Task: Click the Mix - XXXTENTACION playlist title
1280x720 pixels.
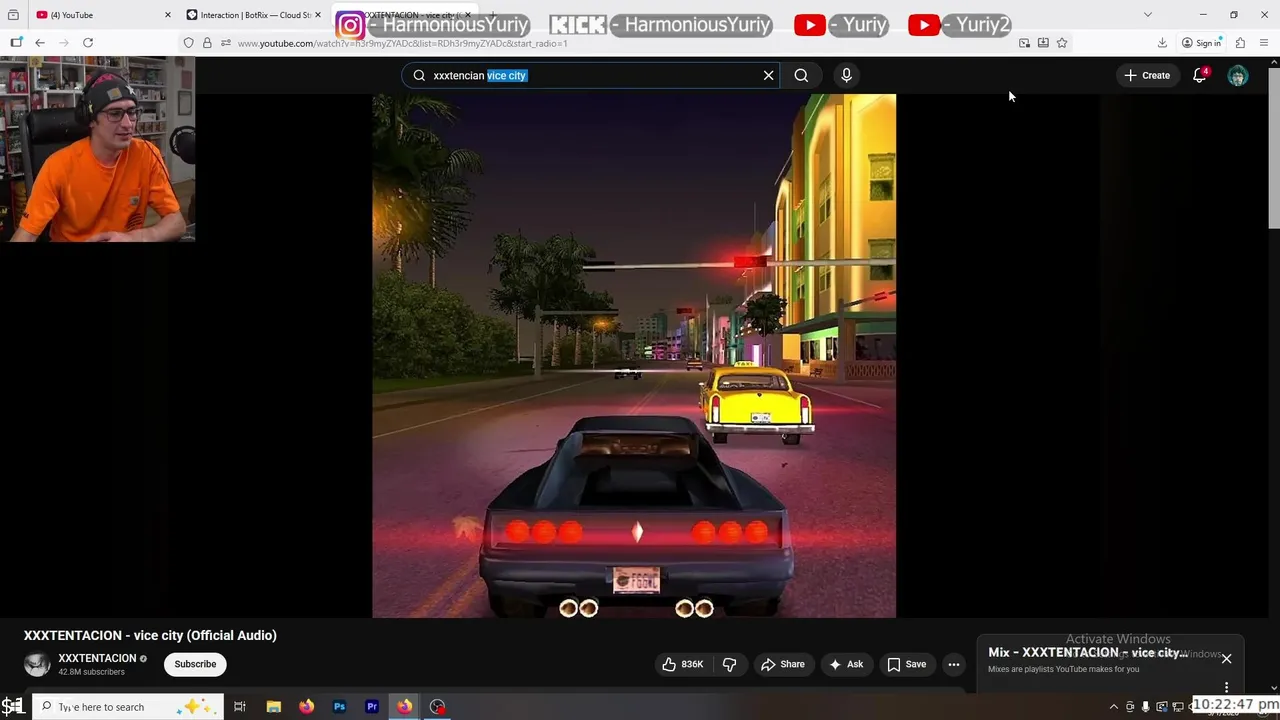Action: click(1087, 653)
